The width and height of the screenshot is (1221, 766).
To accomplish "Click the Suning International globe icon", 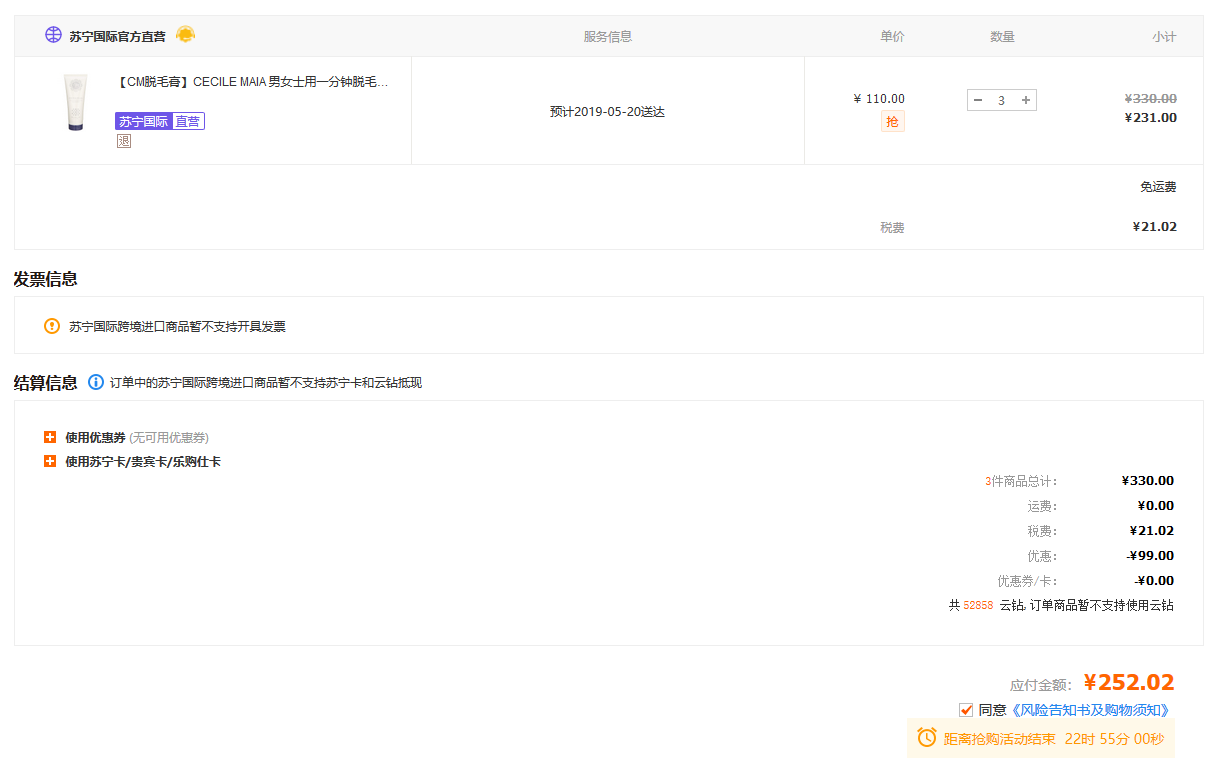I will (53, 35).
